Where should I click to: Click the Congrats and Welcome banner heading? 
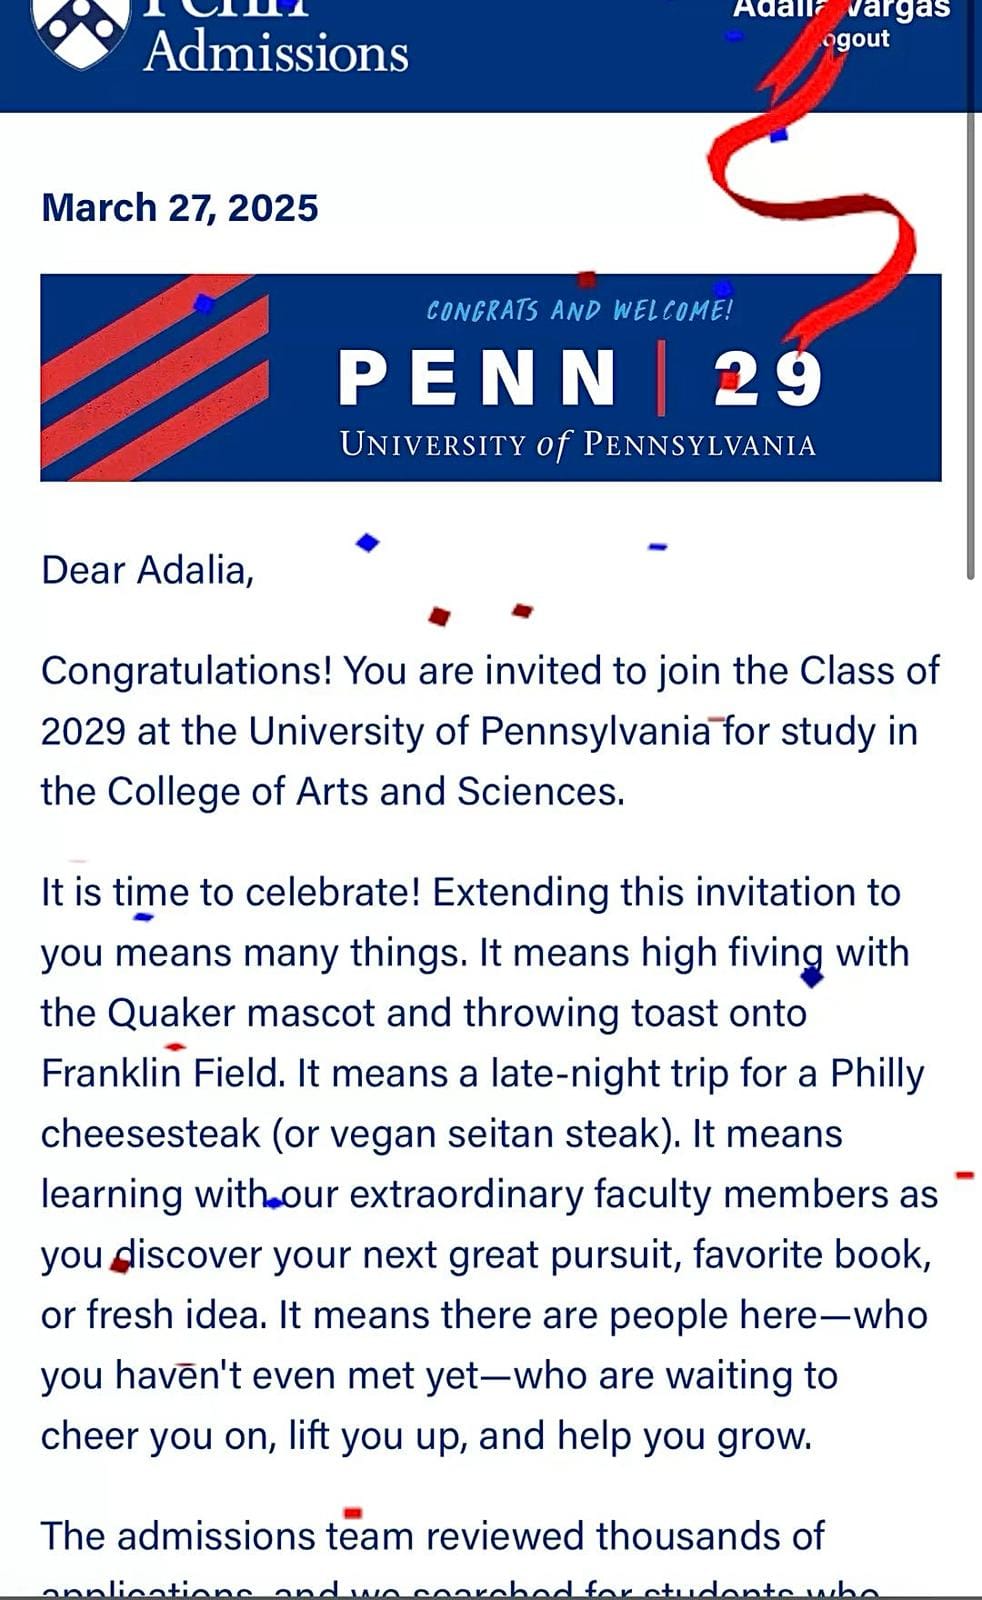[579, 311]
